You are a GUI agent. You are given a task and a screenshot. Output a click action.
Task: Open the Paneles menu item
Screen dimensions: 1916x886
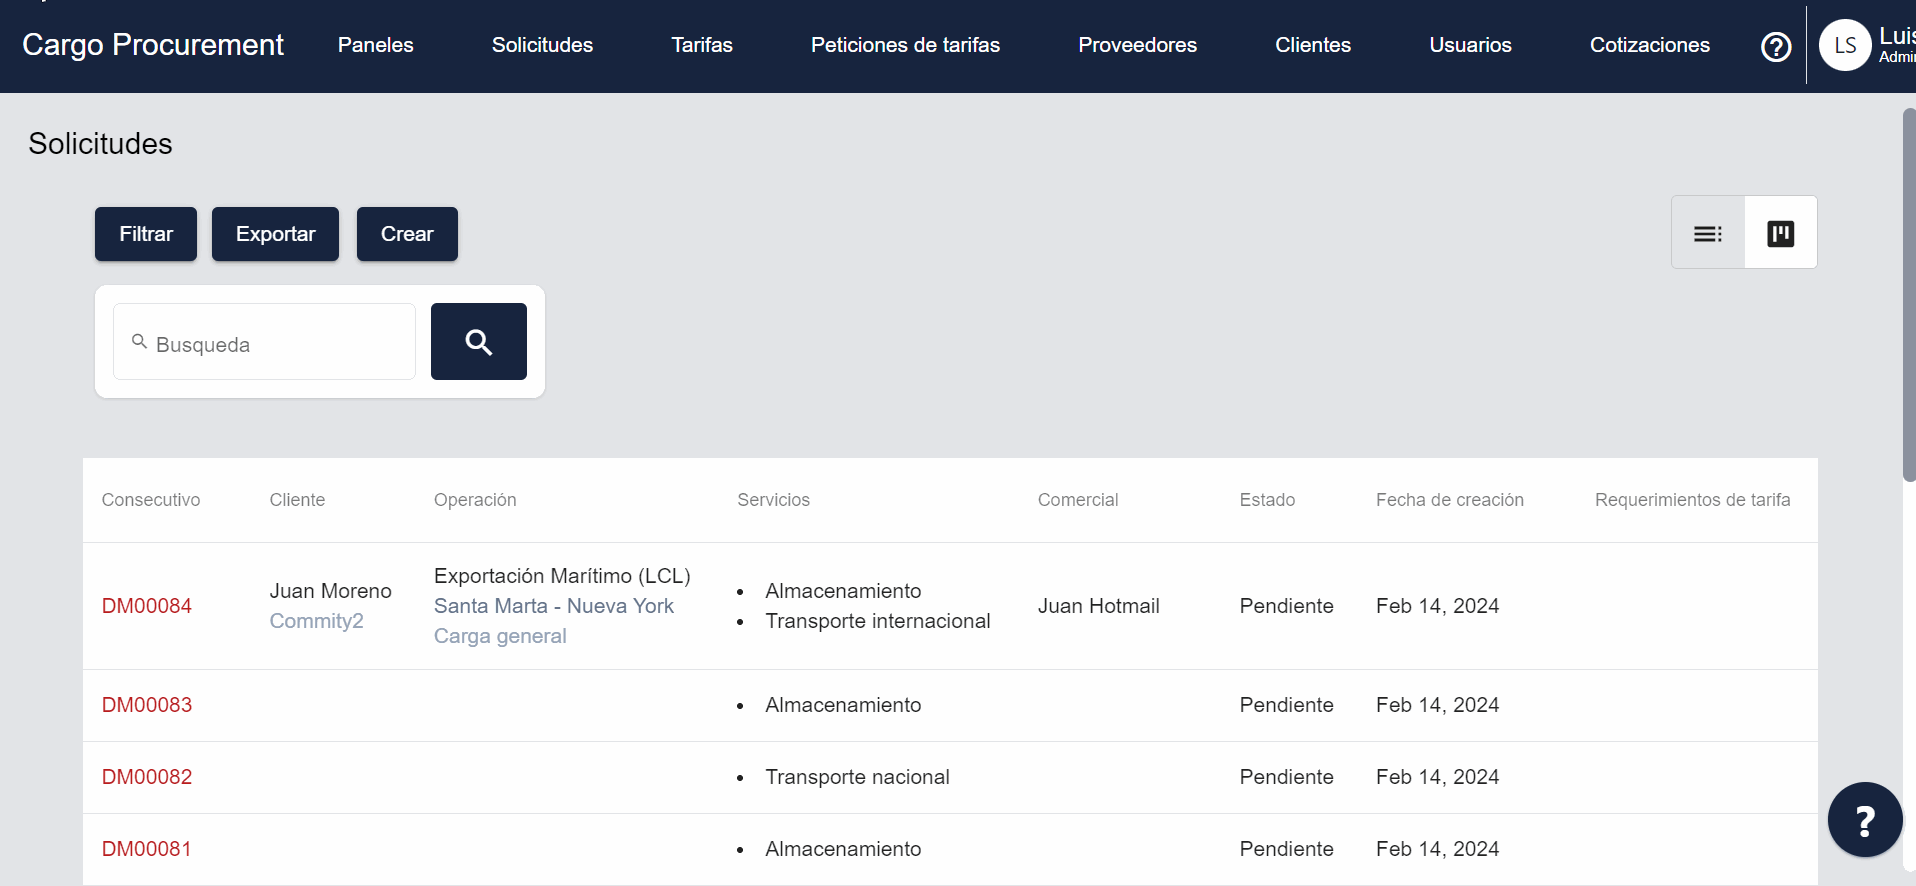(375, 45)
